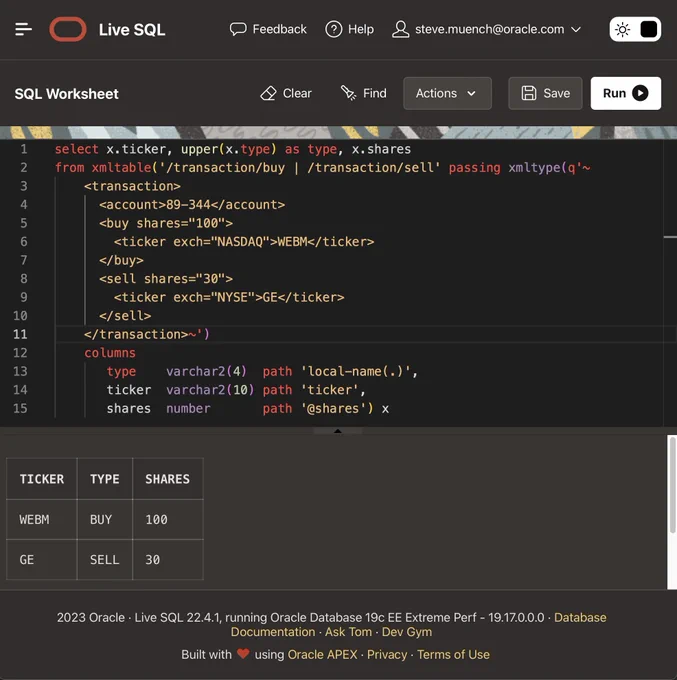Click the ticker exch="NASDAQ" code line

point(244,242)
